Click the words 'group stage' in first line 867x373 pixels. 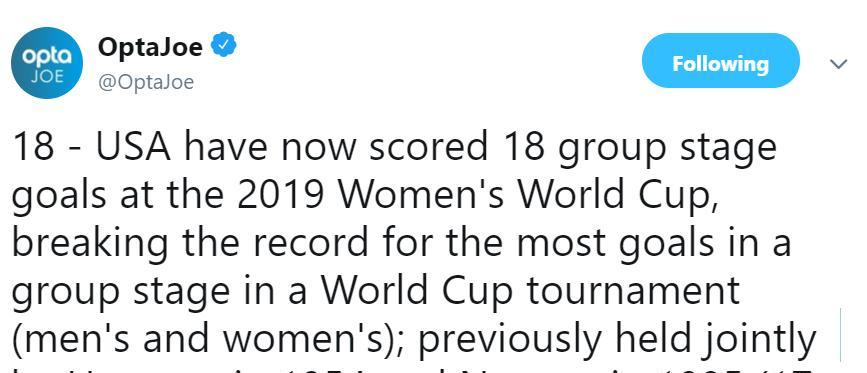667,150
